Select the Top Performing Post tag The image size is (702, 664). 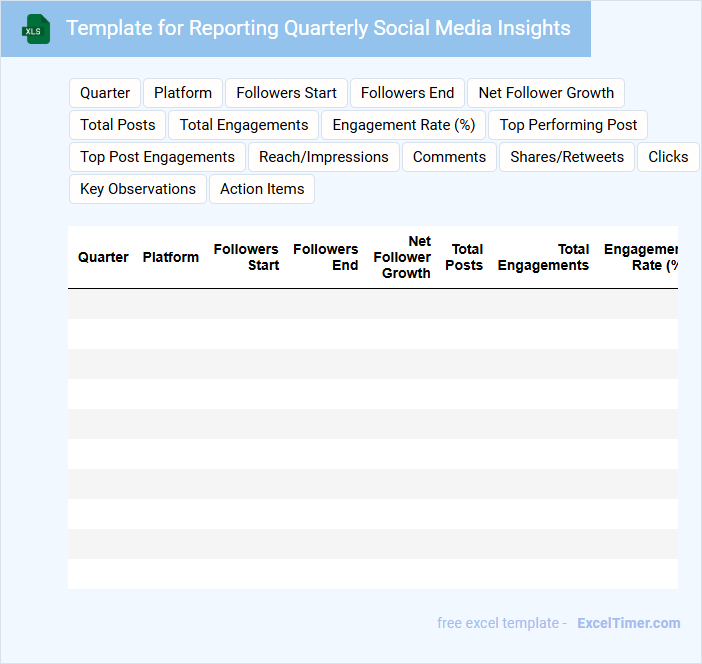[568, 125]
